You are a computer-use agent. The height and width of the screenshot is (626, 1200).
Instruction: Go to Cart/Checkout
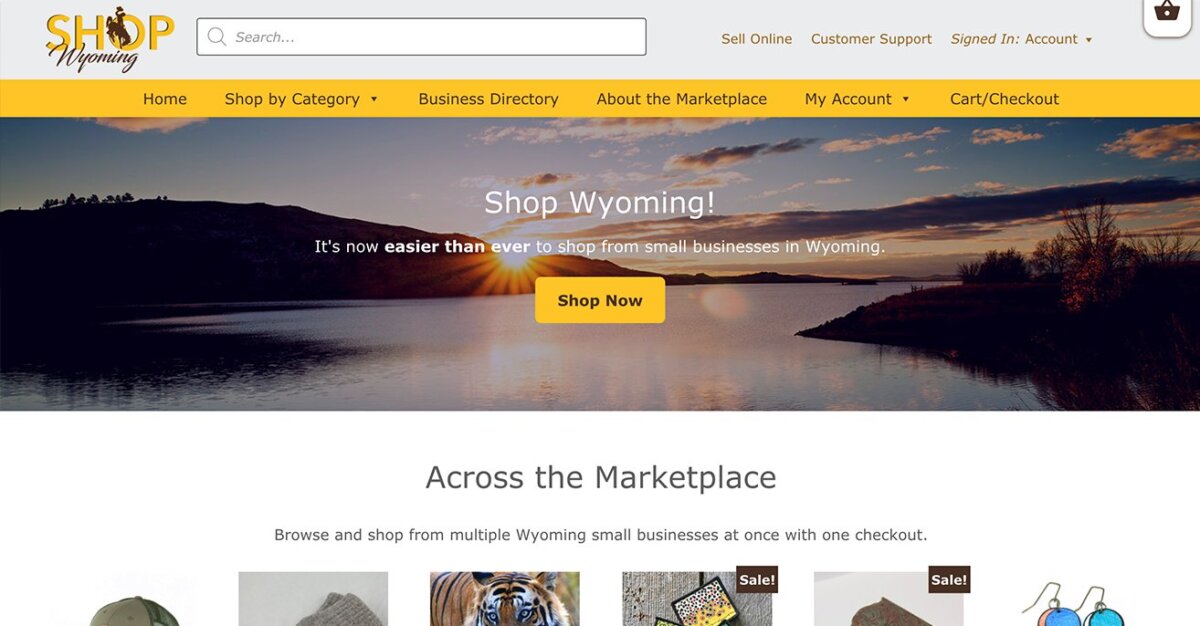(1004, 99)
